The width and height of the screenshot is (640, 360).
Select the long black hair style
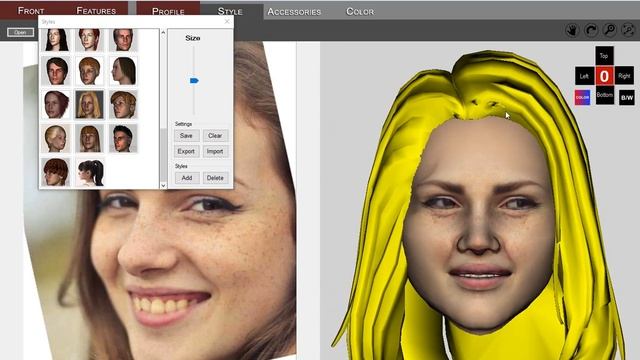(x=56, y=40)
